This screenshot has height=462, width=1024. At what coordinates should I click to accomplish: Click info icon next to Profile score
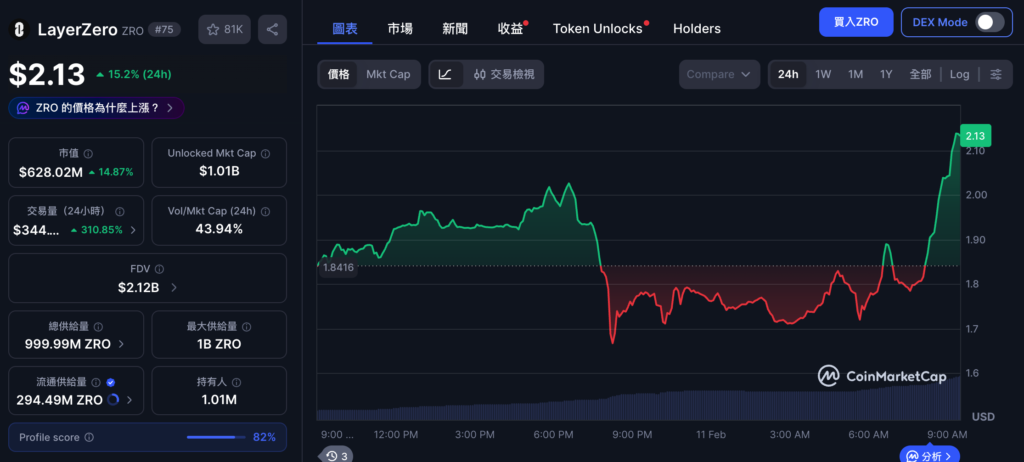89,437
